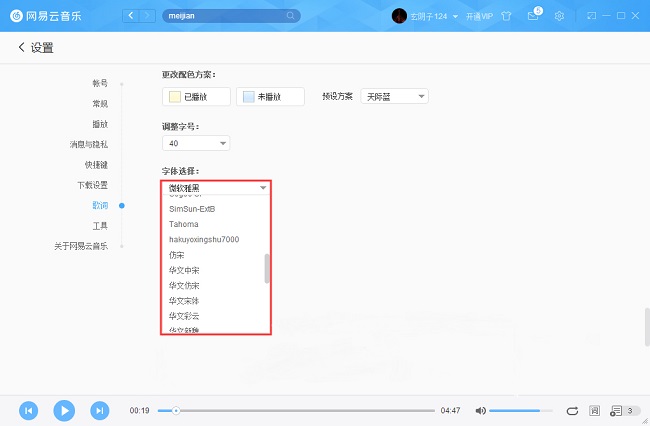This screenshot has height=426, width=650.
Task: Choose 华文中宋 font from list
Action: tap(184, 270)
